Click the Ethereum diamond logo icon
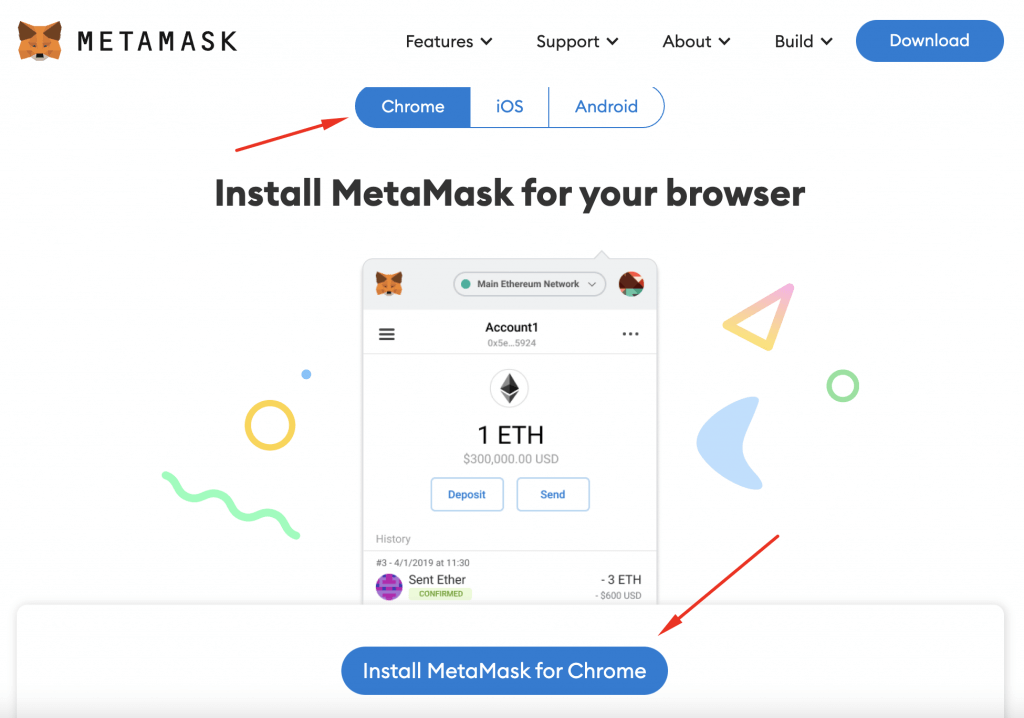This screenshot has width=1024, height=718. tap(509, 388)
